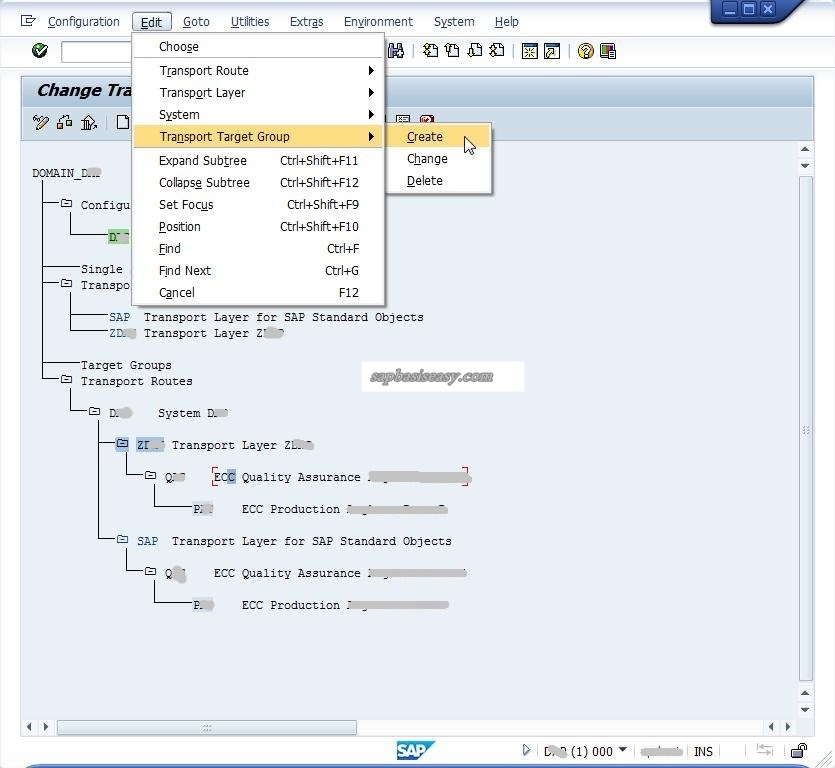
Task: Select Collapse Subtree menu entry
Action: [x=258, y=183]
